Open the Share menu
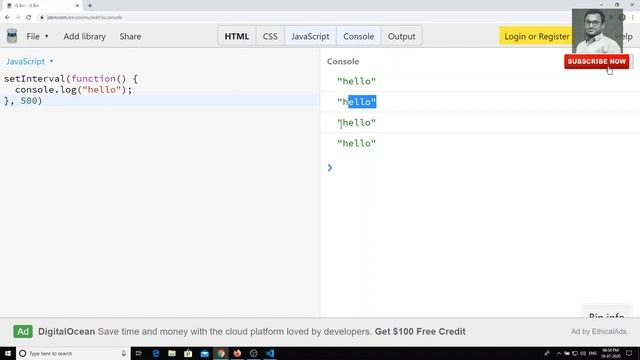The height and width of the screenshot is (360, 640). pyautogui.click(x=130, y=36)
